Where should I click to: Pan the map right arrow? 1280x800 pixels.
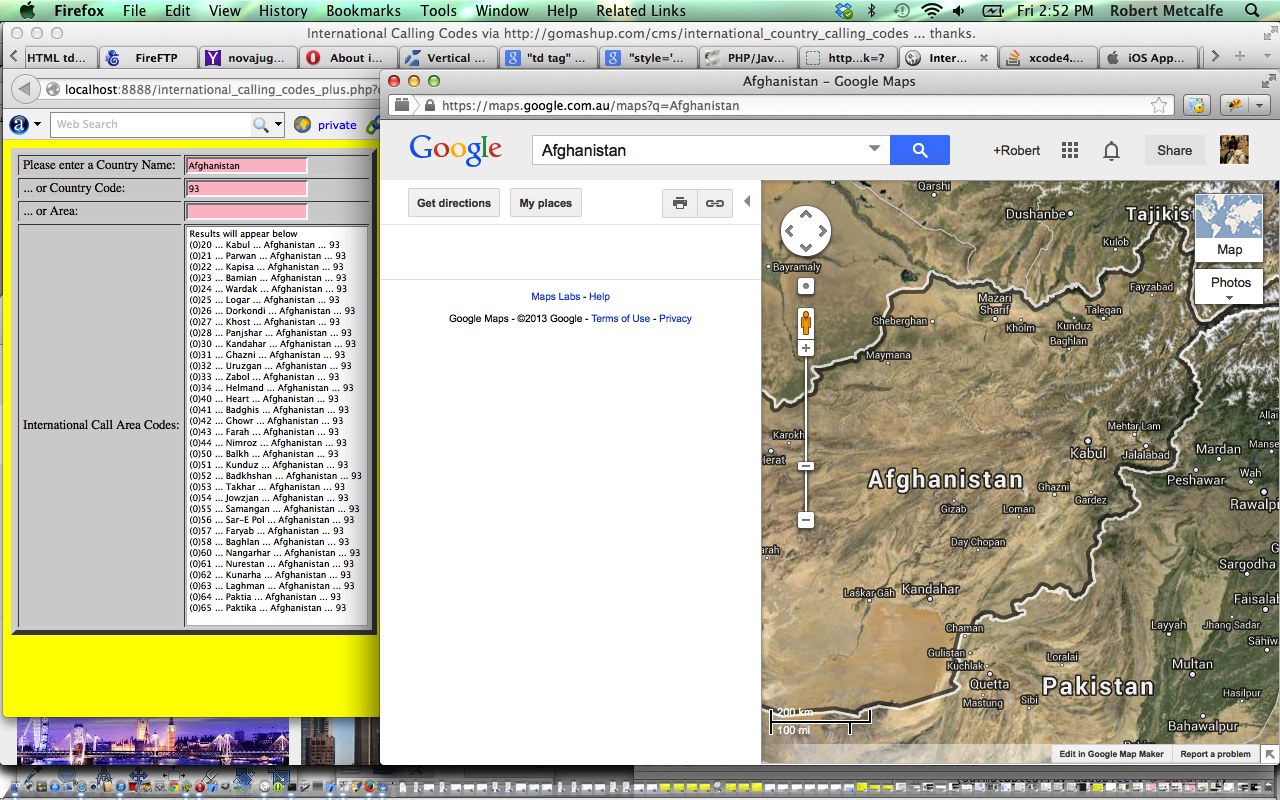[822, 232]
